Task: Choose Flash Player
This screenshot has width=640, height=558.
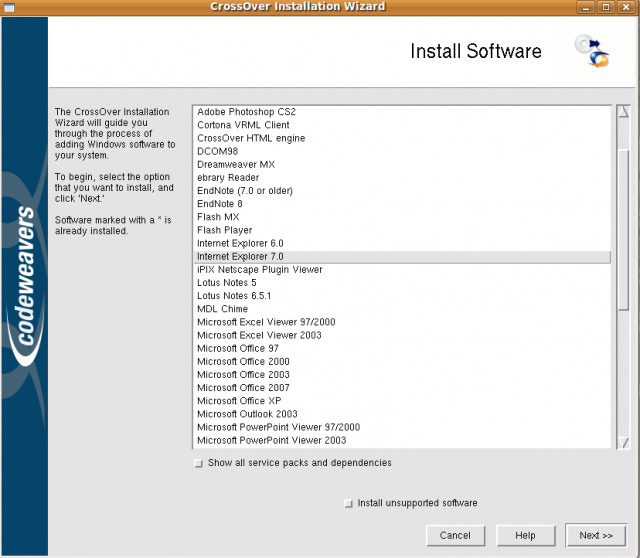Action: [402, 230]
